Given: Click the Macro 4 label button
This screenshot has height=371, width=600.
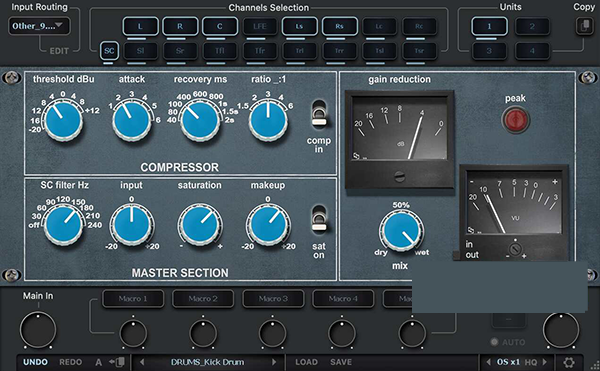Looking at the screenshot, I should [x=343, y=299].
